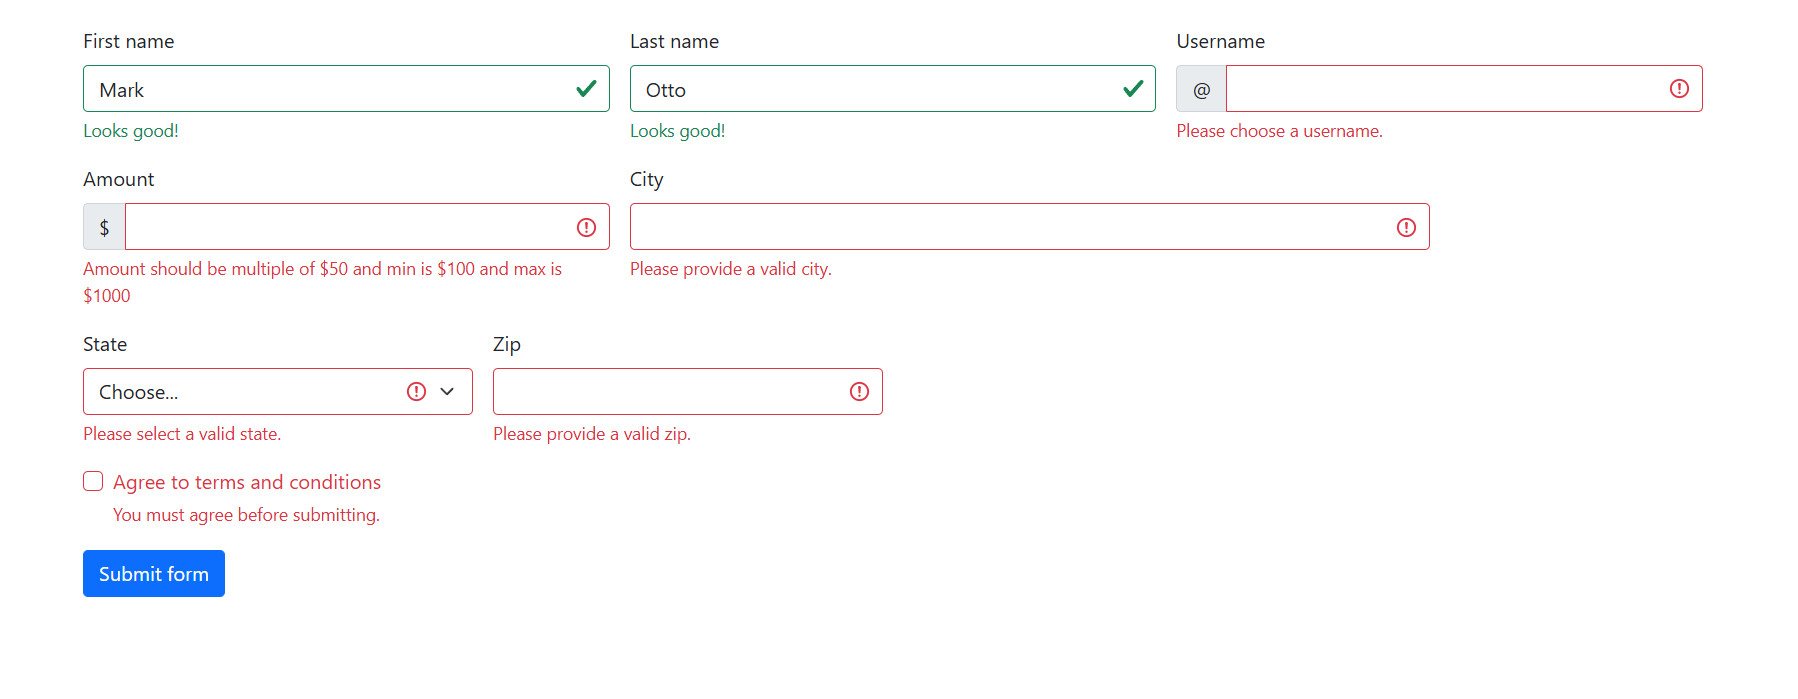This screenshot has height=699, width=1798.
Task: Click into the empty Amount input
Action: click(345, 228)
